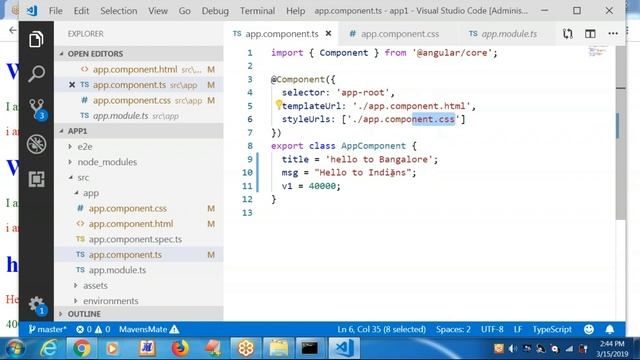Open the errors and warnings status indicator
The image size is (640, 360).
click(x=93, y=329)
